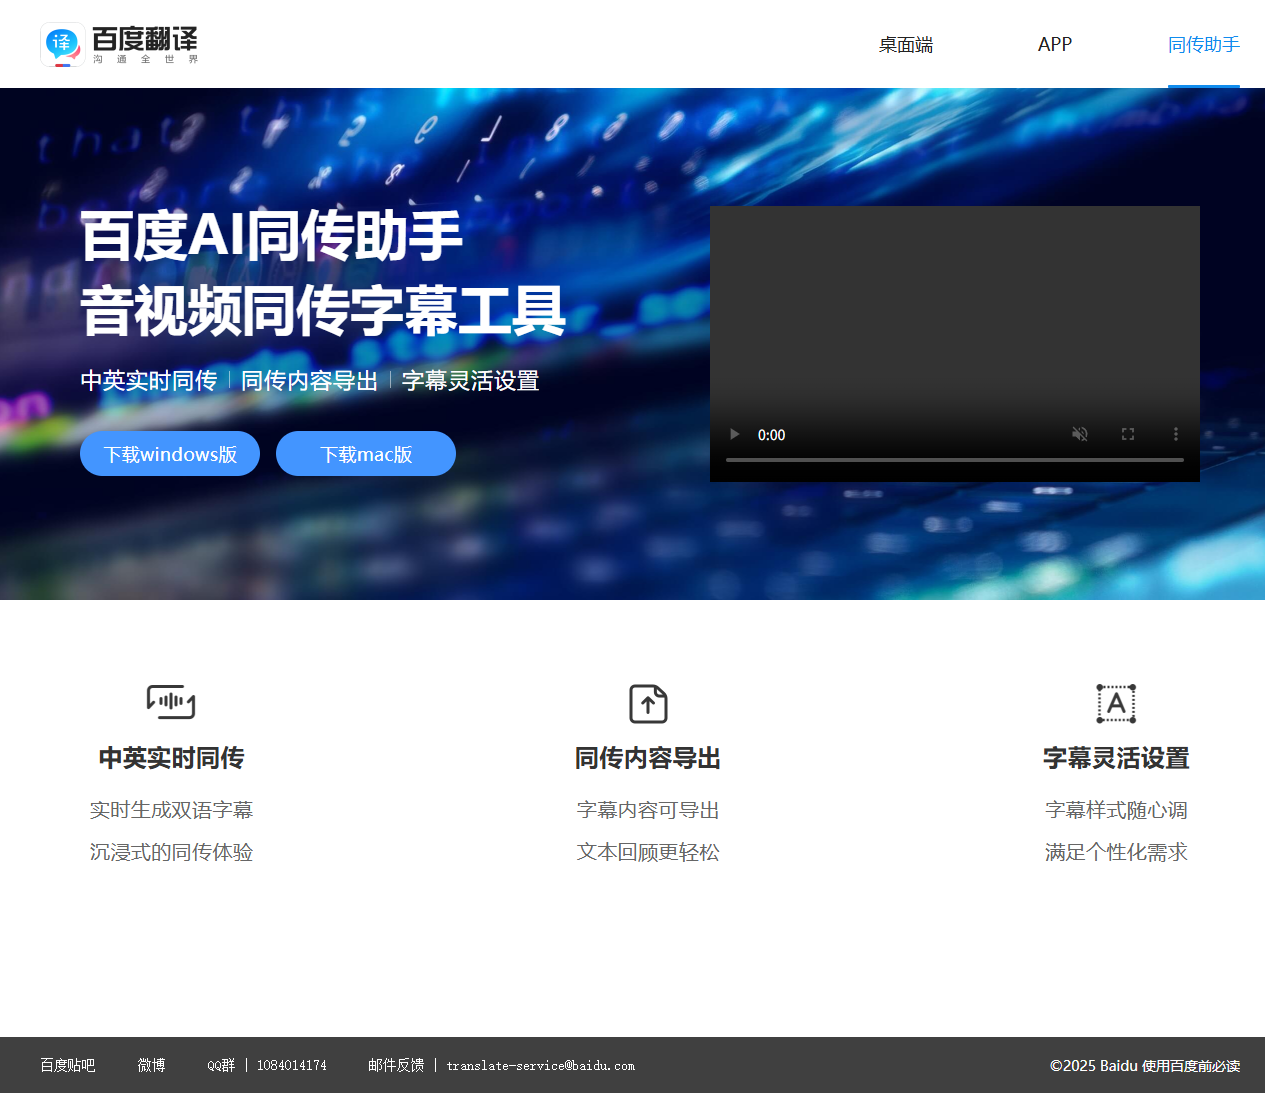Click the 中英实时同传 feature heading
This screenshot has width=1265, height=1093.
(171, 758)
